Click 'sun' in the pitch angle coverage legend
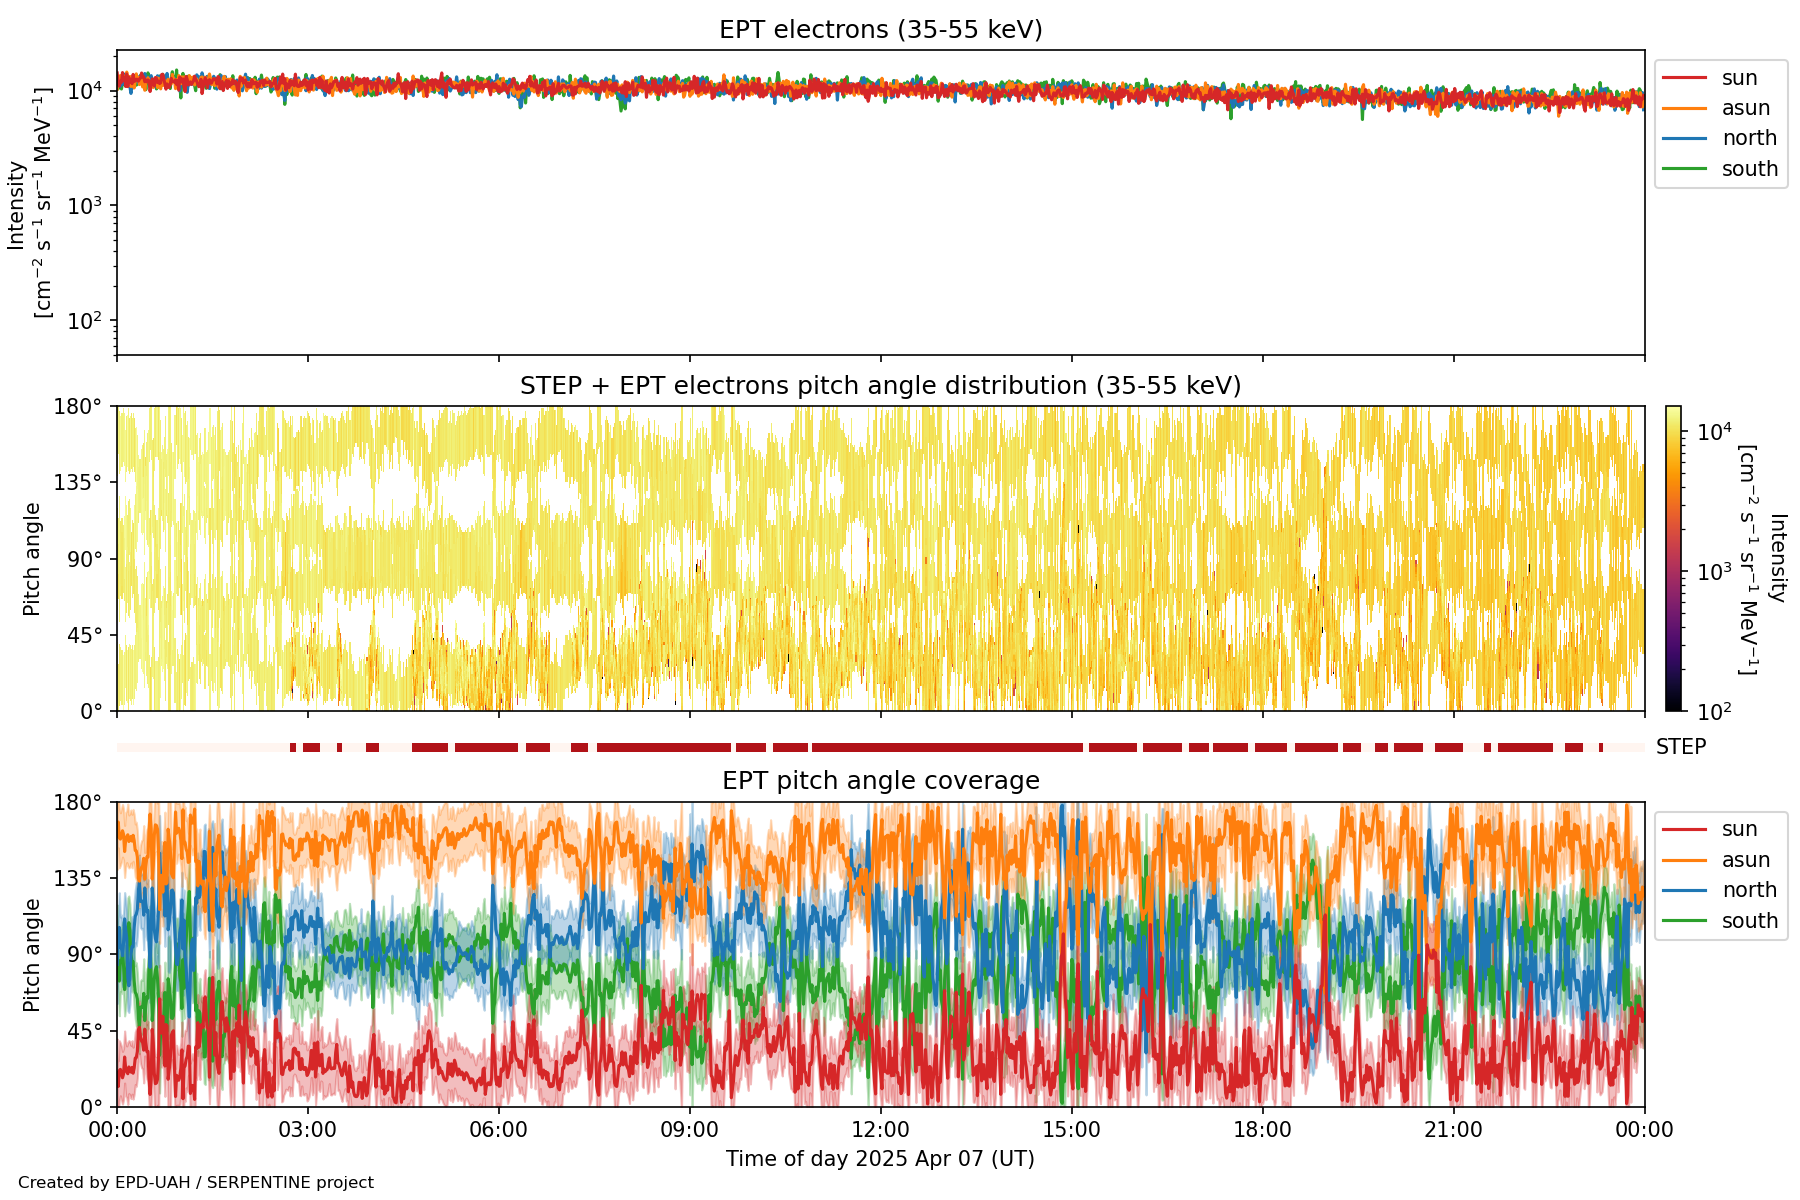The width and height of the screenshot is (1800, 1200). pos(1738,829)
